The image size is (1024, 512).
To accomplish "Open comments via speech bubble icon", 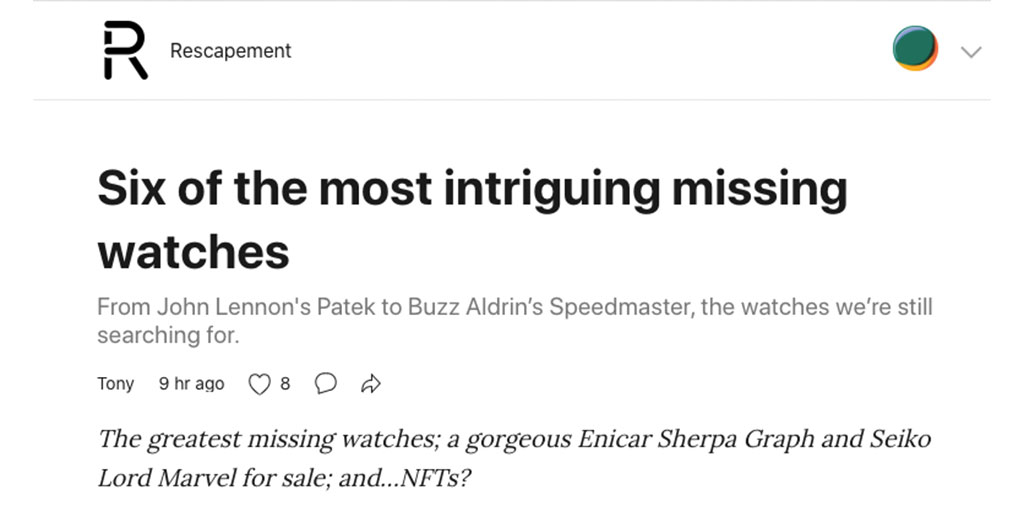I will (325, 384).
